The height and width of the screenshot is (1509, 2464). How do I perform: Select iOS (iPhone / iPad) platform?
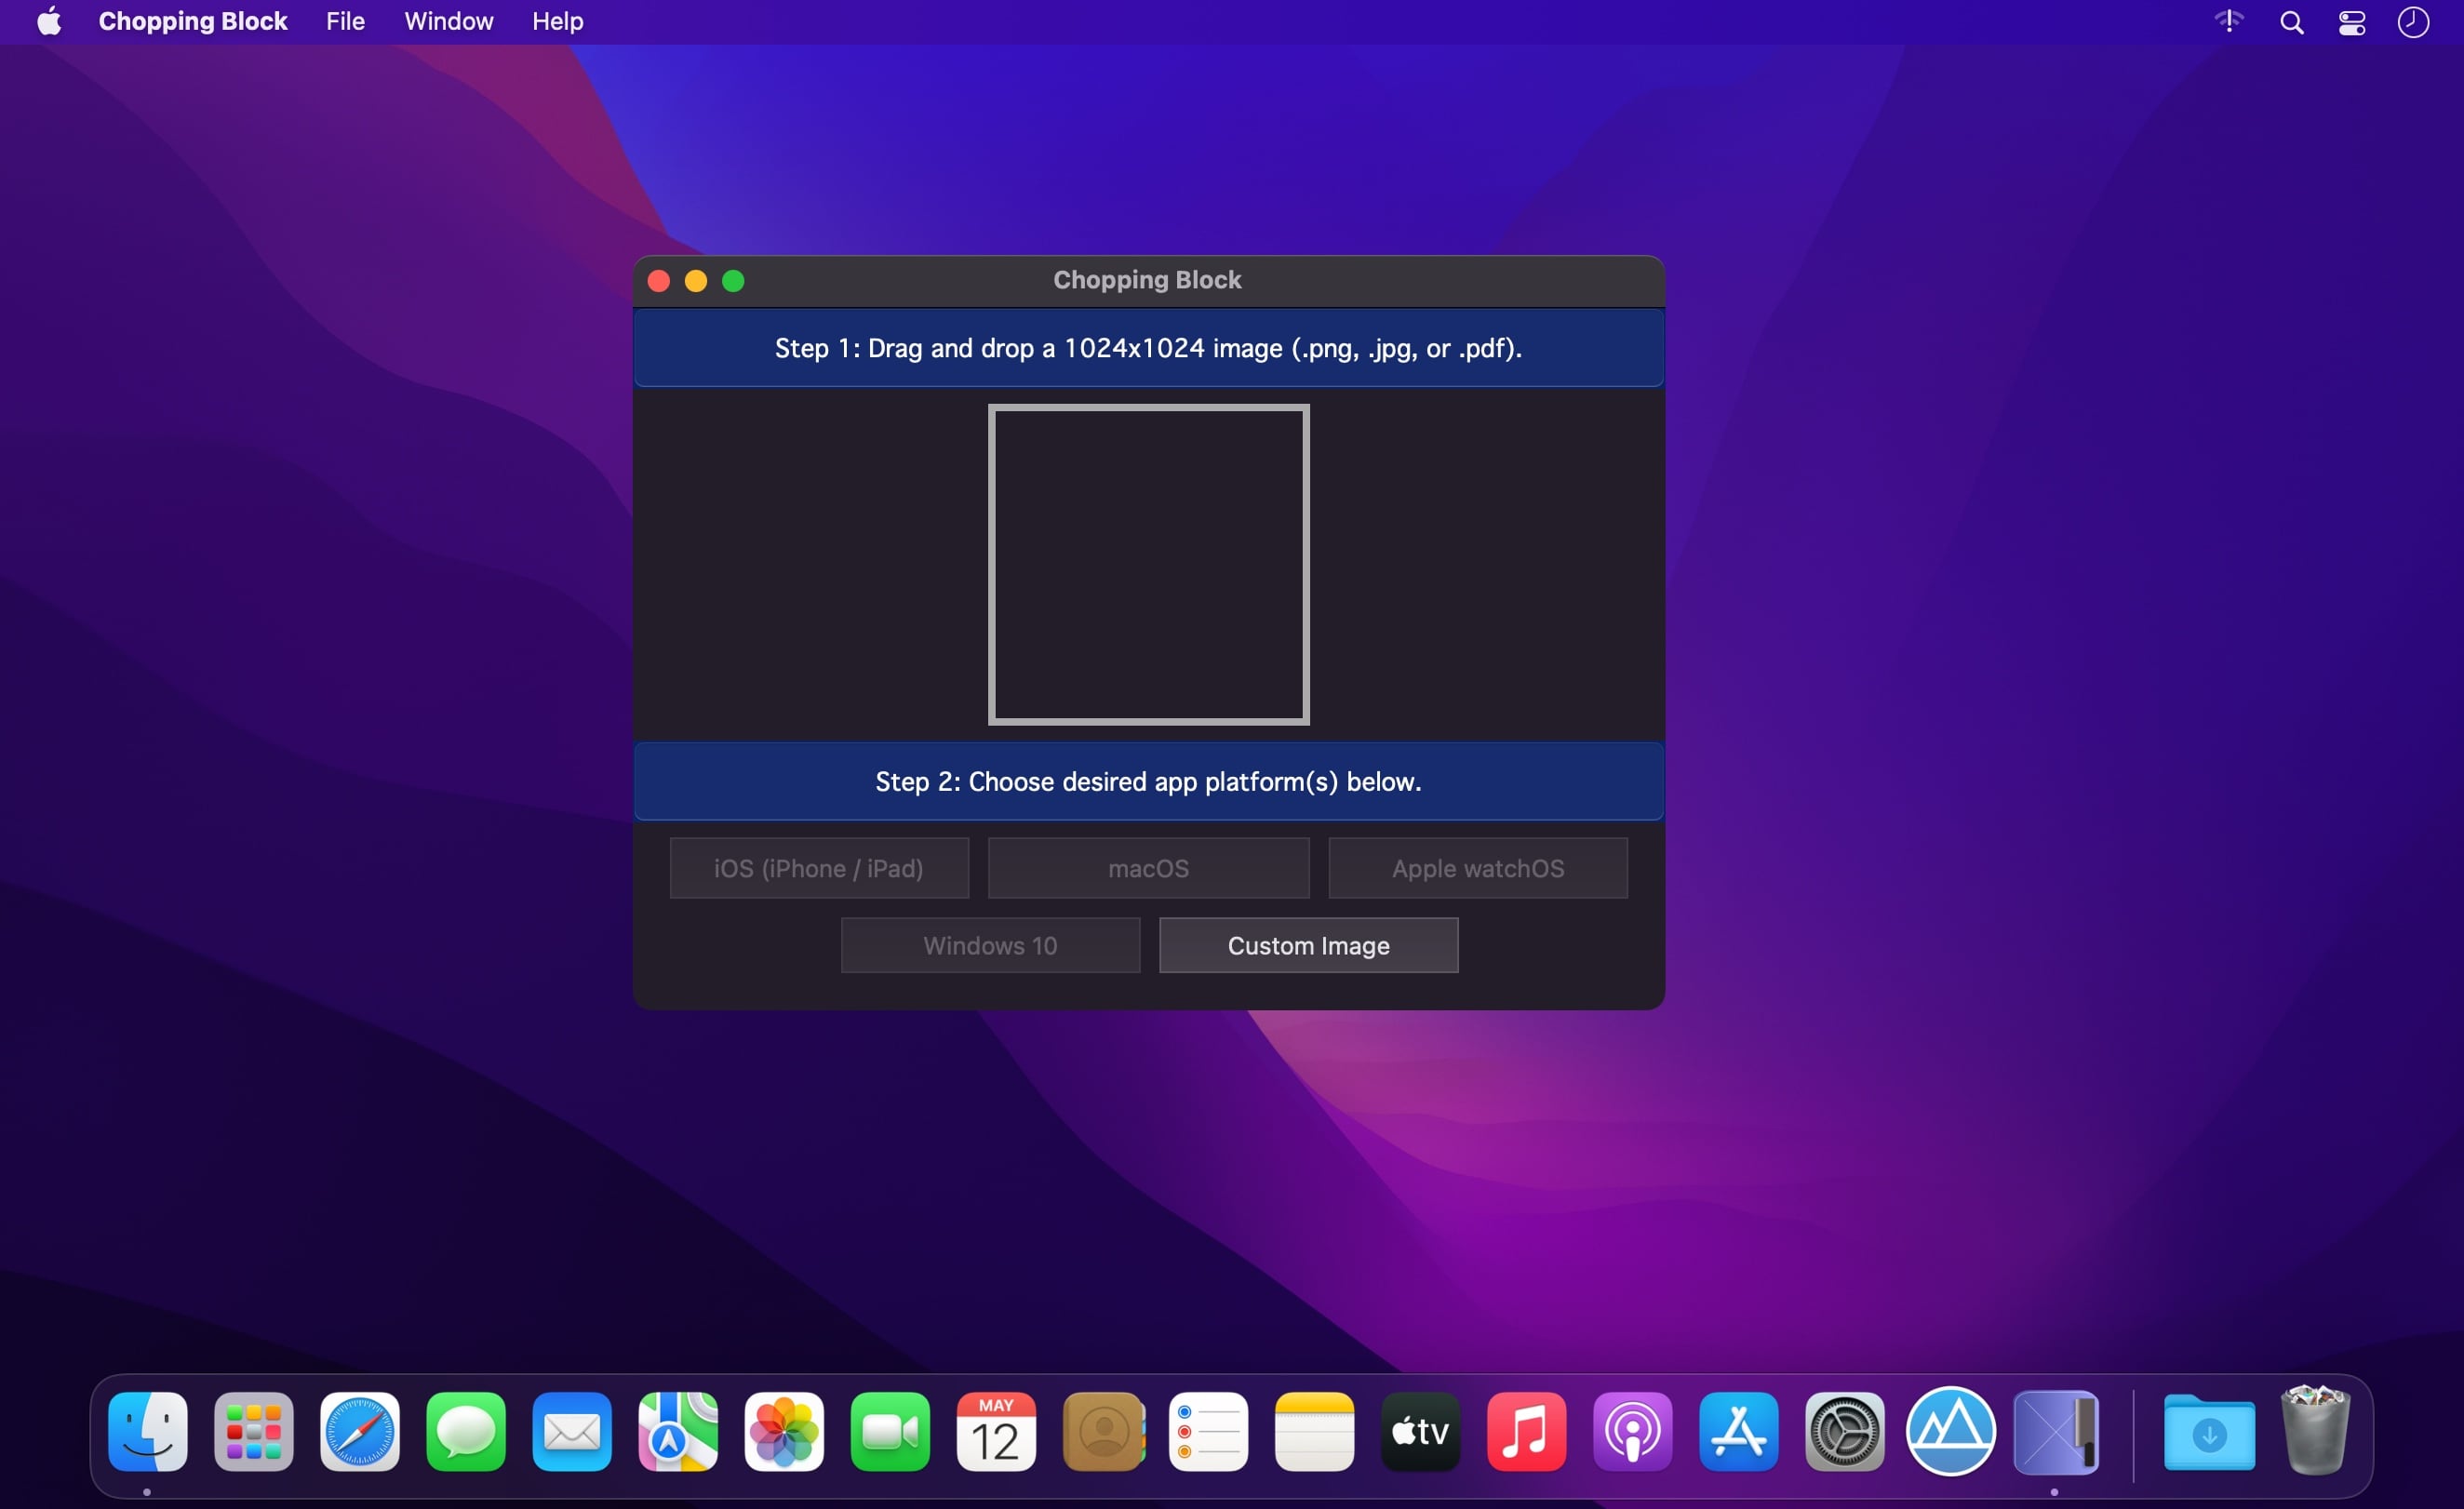(x=818, y=868)
